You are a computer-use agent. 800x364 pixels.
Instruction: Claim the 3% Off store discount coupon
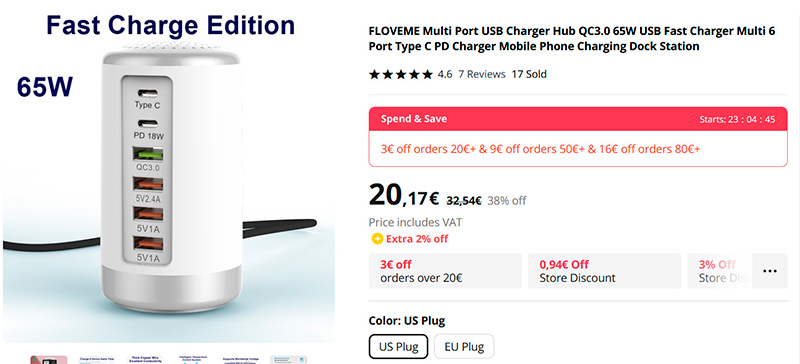(x=719, y=271)
